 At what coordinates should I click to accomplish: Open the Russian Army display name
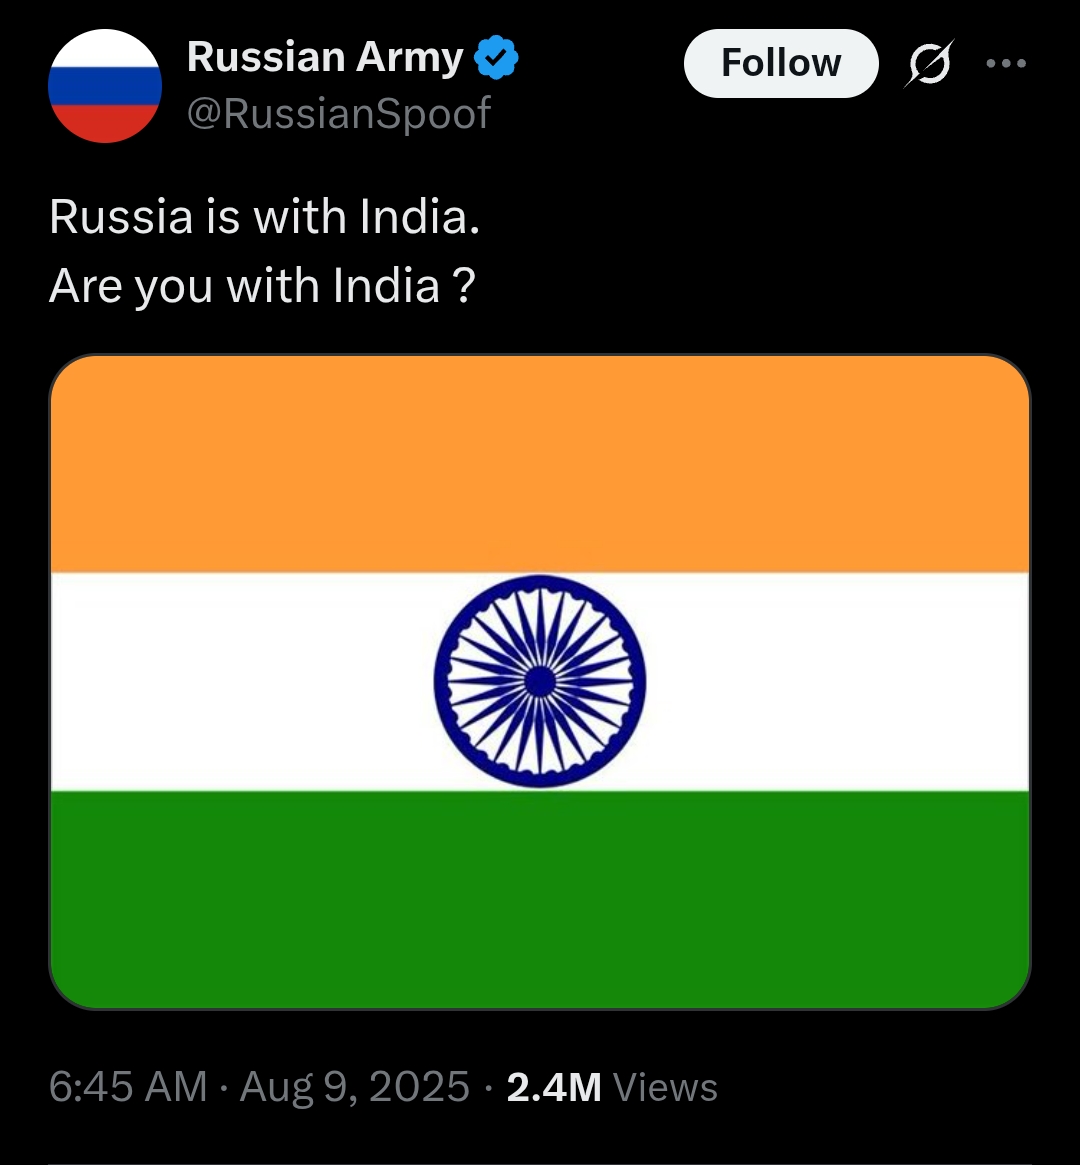[x=325, y=58]
